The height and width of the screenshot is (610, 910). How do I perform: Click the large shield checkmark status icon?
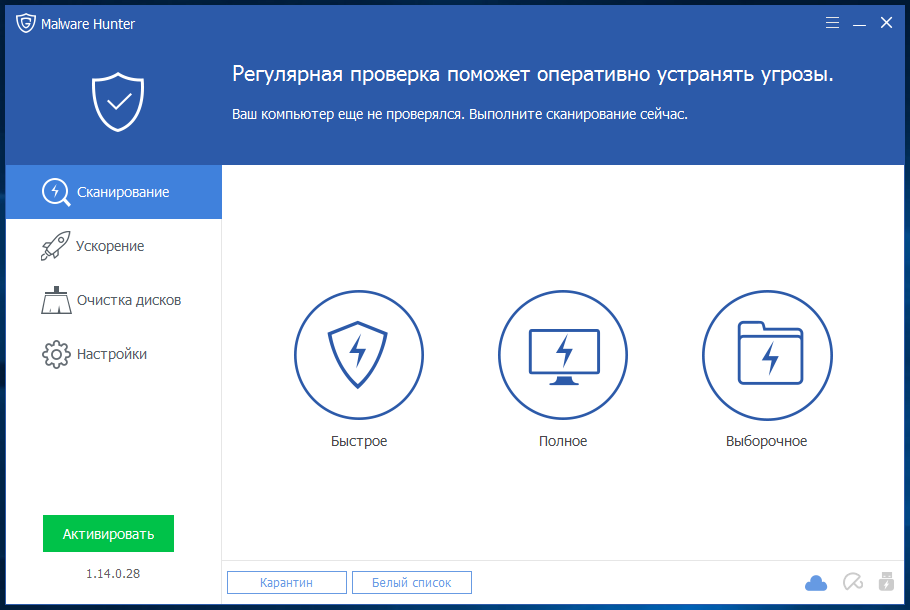click(x=118, y=101)
